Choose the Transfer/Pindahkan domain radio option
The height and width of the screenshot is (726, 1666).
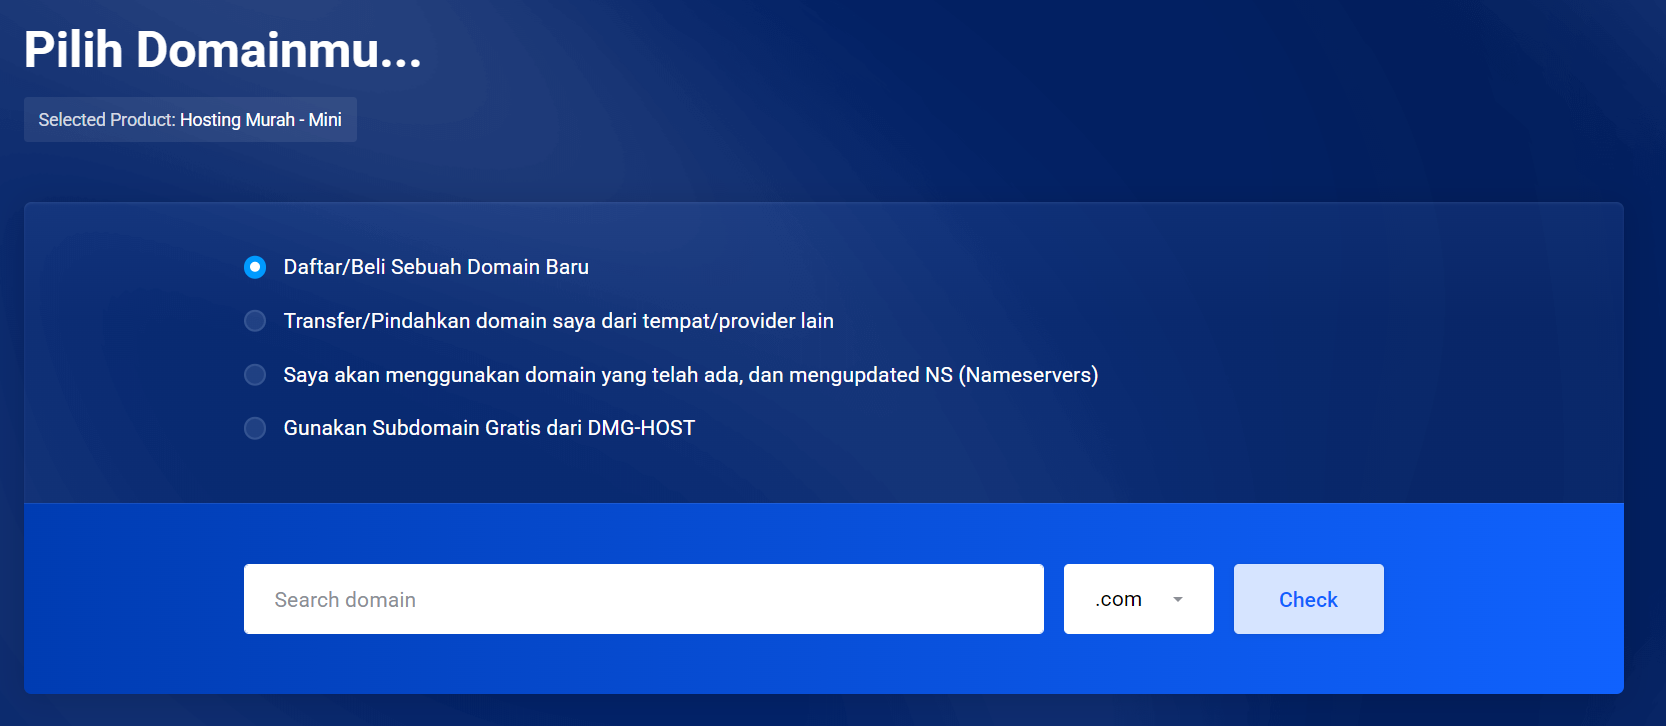[255, 321]
